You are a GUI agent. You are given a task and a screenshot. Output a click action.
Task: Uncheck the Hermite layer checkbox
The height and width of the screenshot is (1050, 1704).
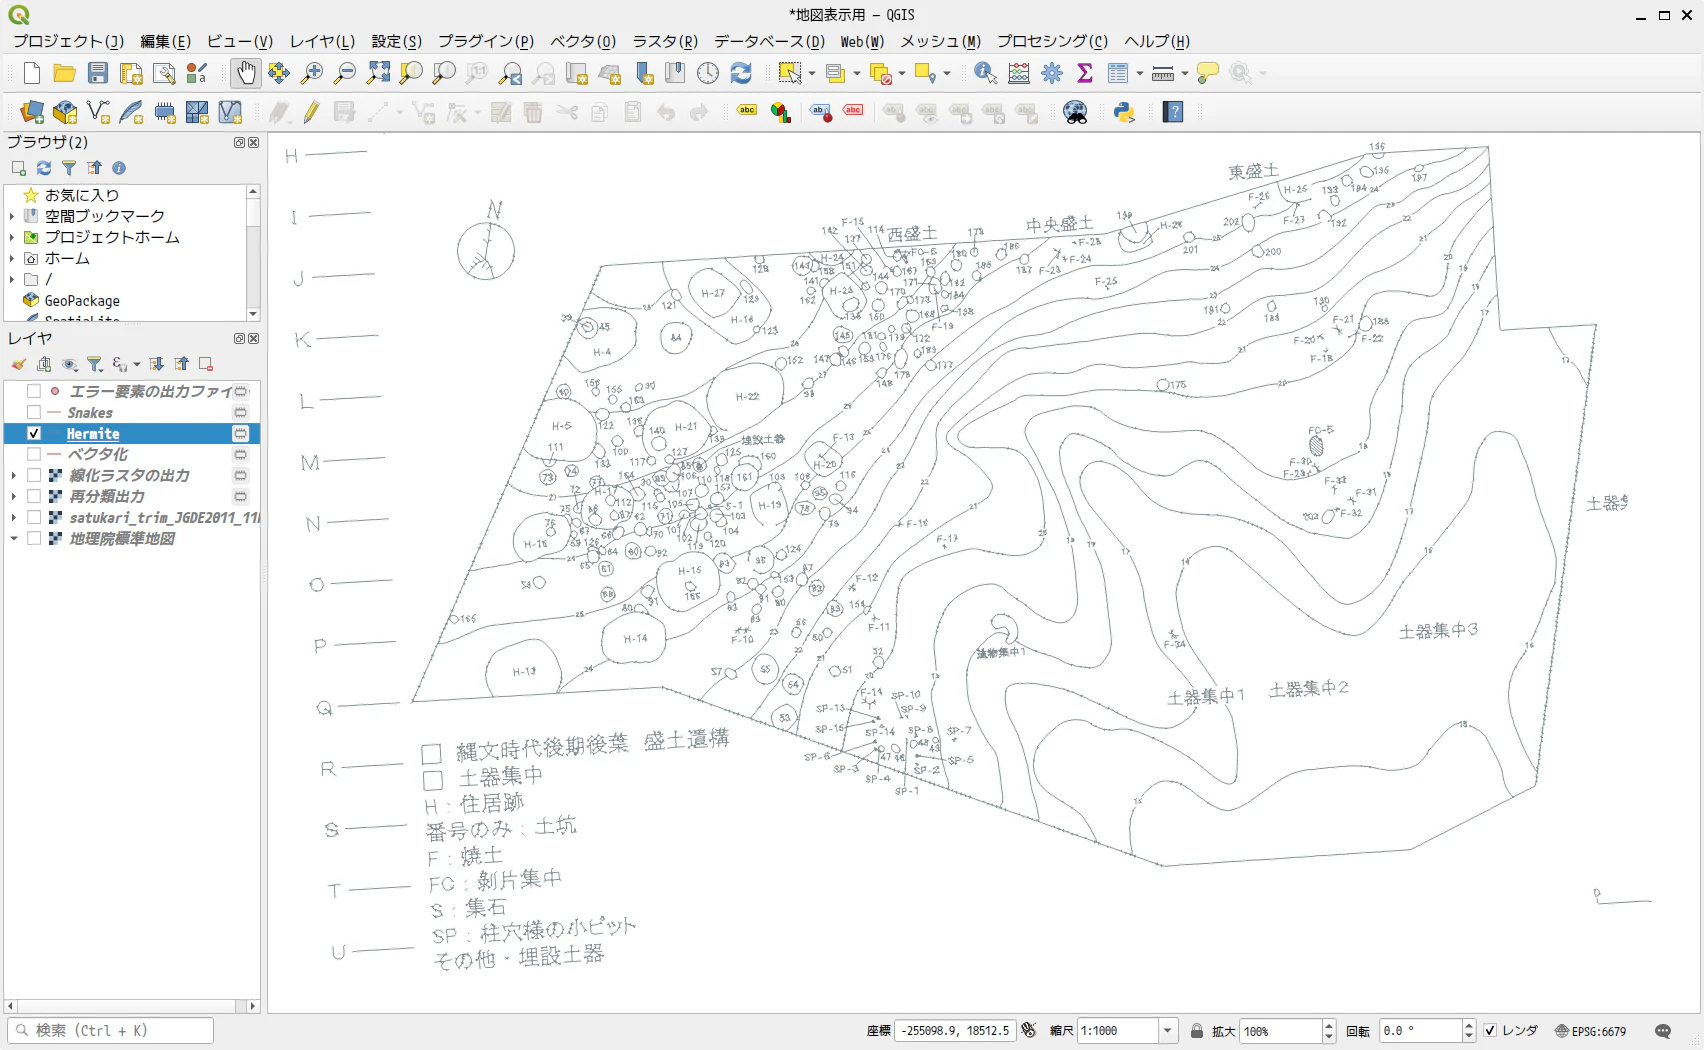point(34,433)
